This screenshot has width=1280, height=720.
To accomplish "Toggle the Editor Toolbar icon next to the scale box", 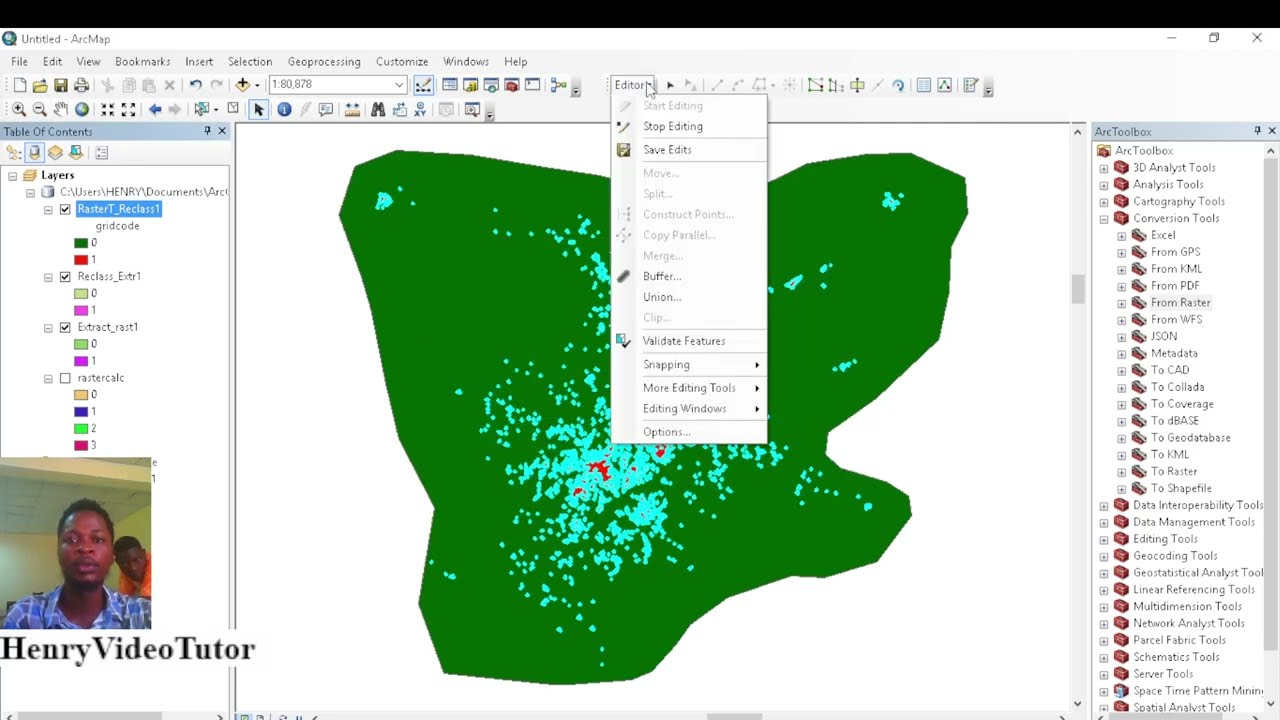I will click(x=423, y=86).
